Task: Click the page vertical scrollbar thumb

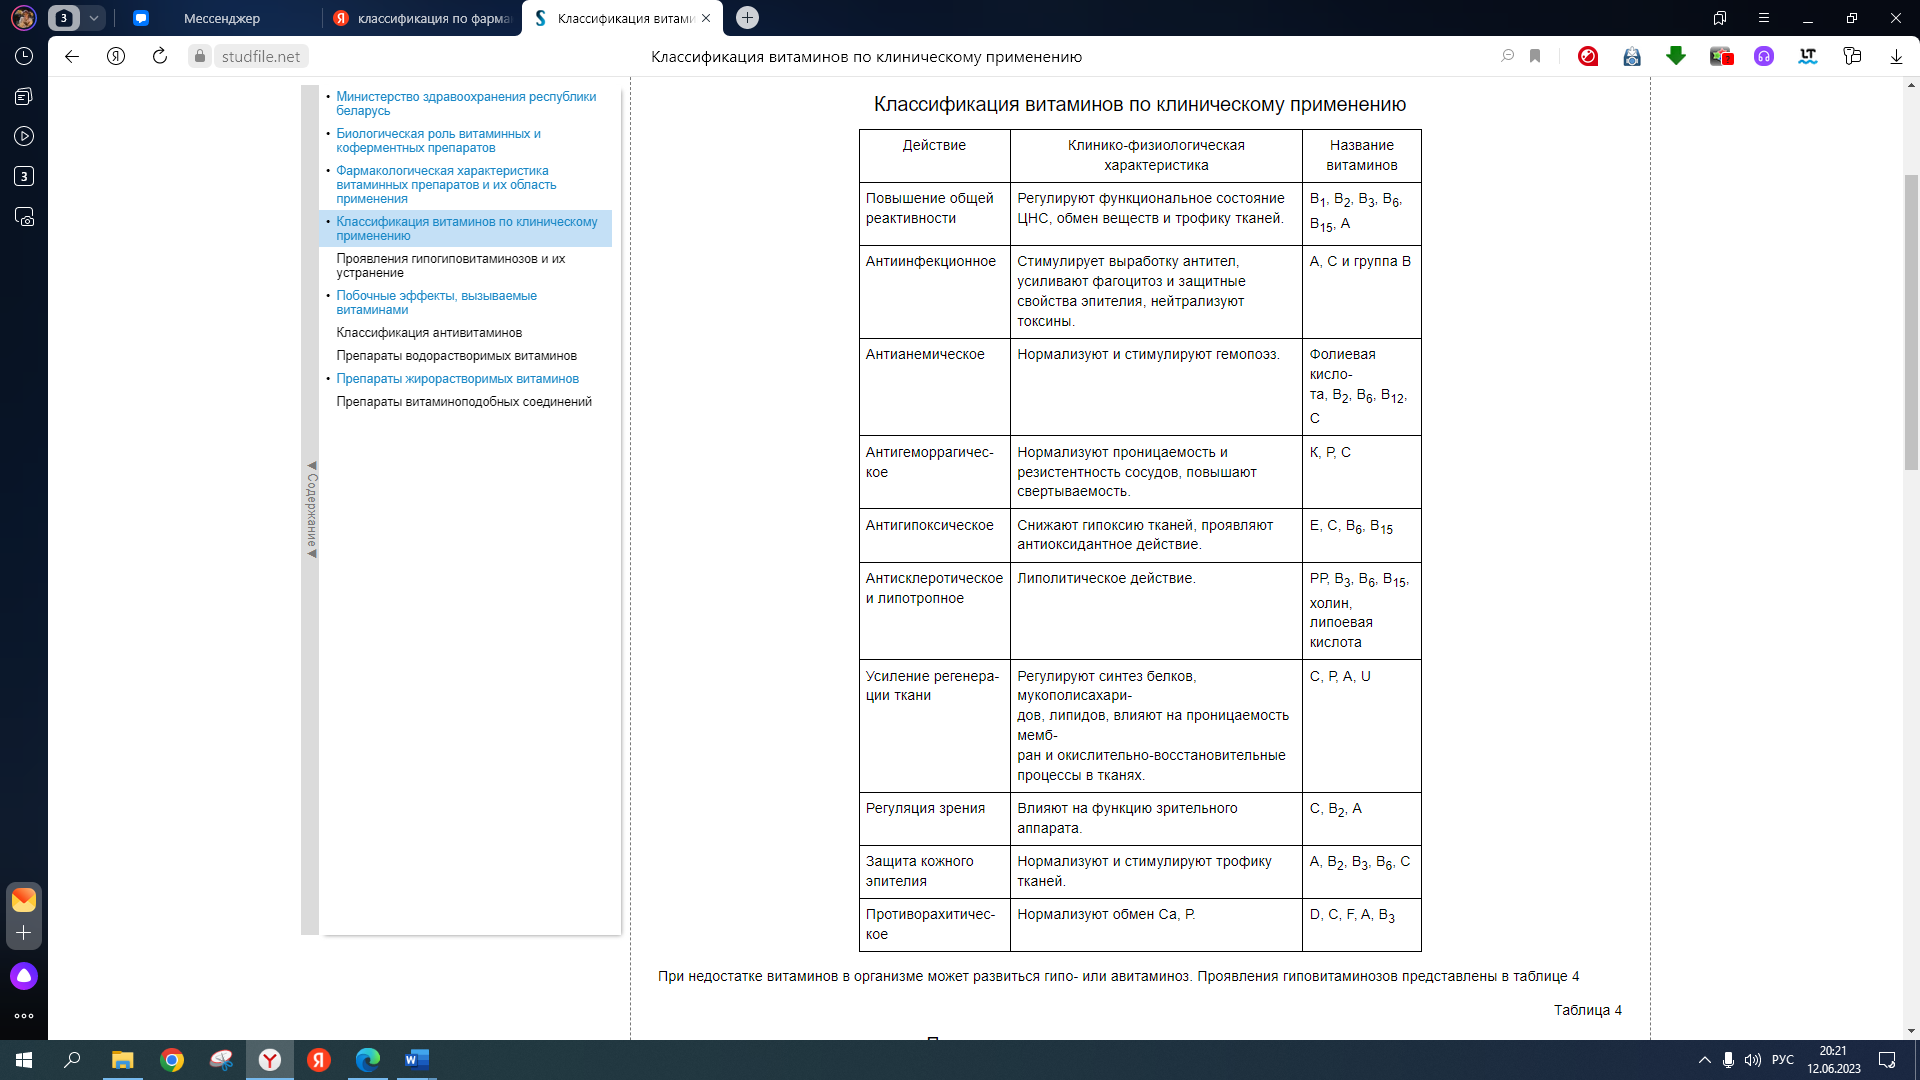Action: (1911, 322)
